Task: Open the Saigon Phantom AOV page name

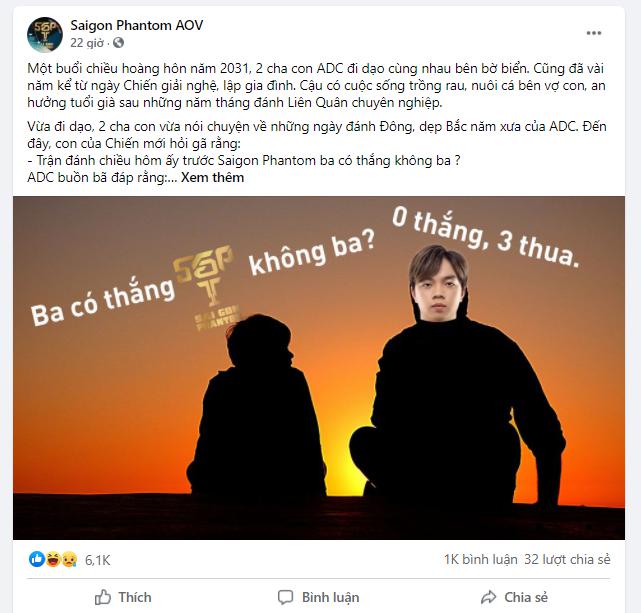Action: (x=137, y=25)
